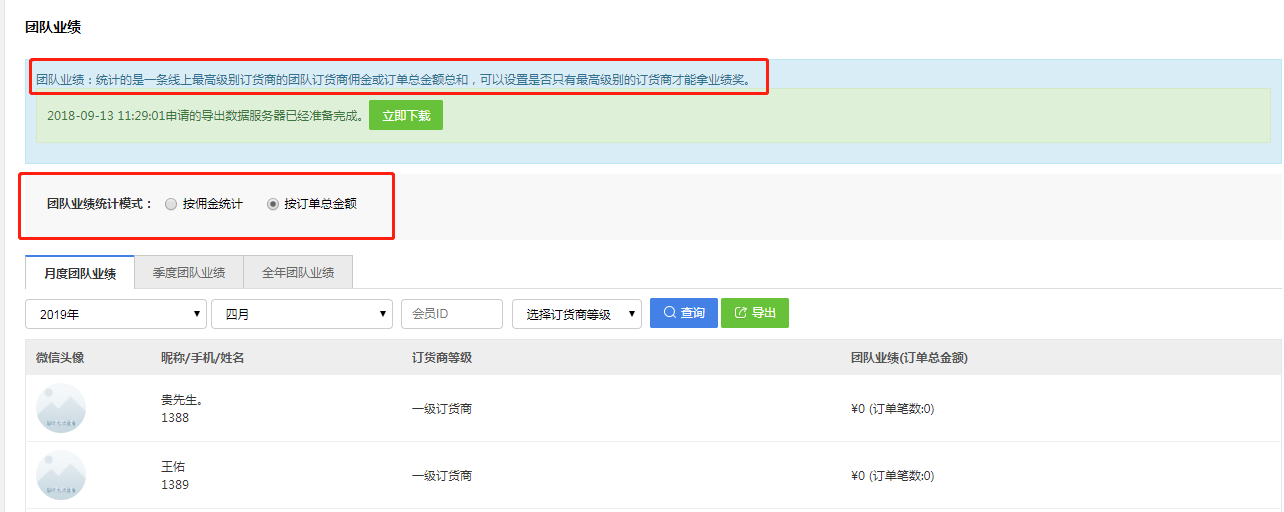
Task: Expand the 2019年 year dropdown
Action: 116,314
